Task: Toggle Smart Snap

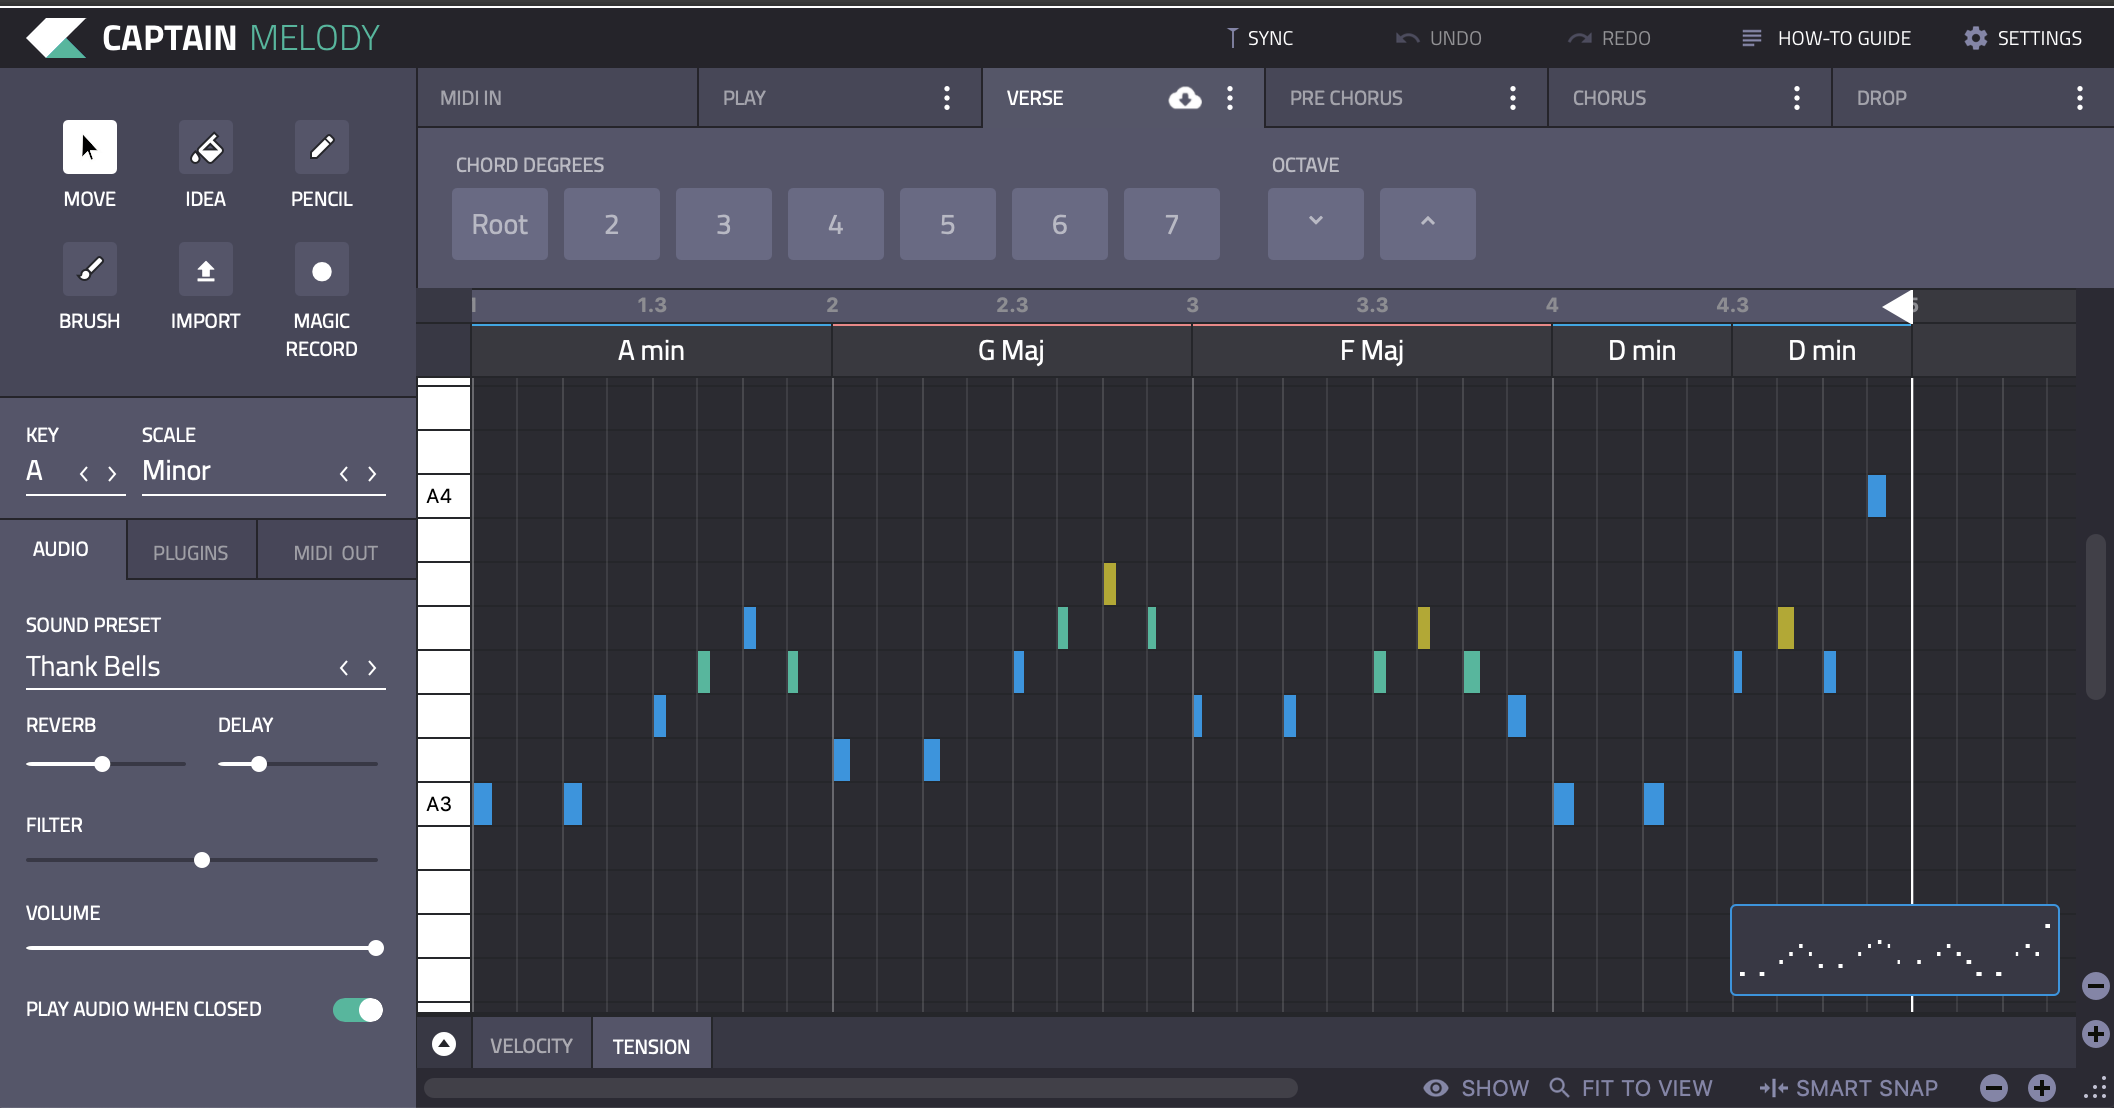Action: (1849, 1088)
